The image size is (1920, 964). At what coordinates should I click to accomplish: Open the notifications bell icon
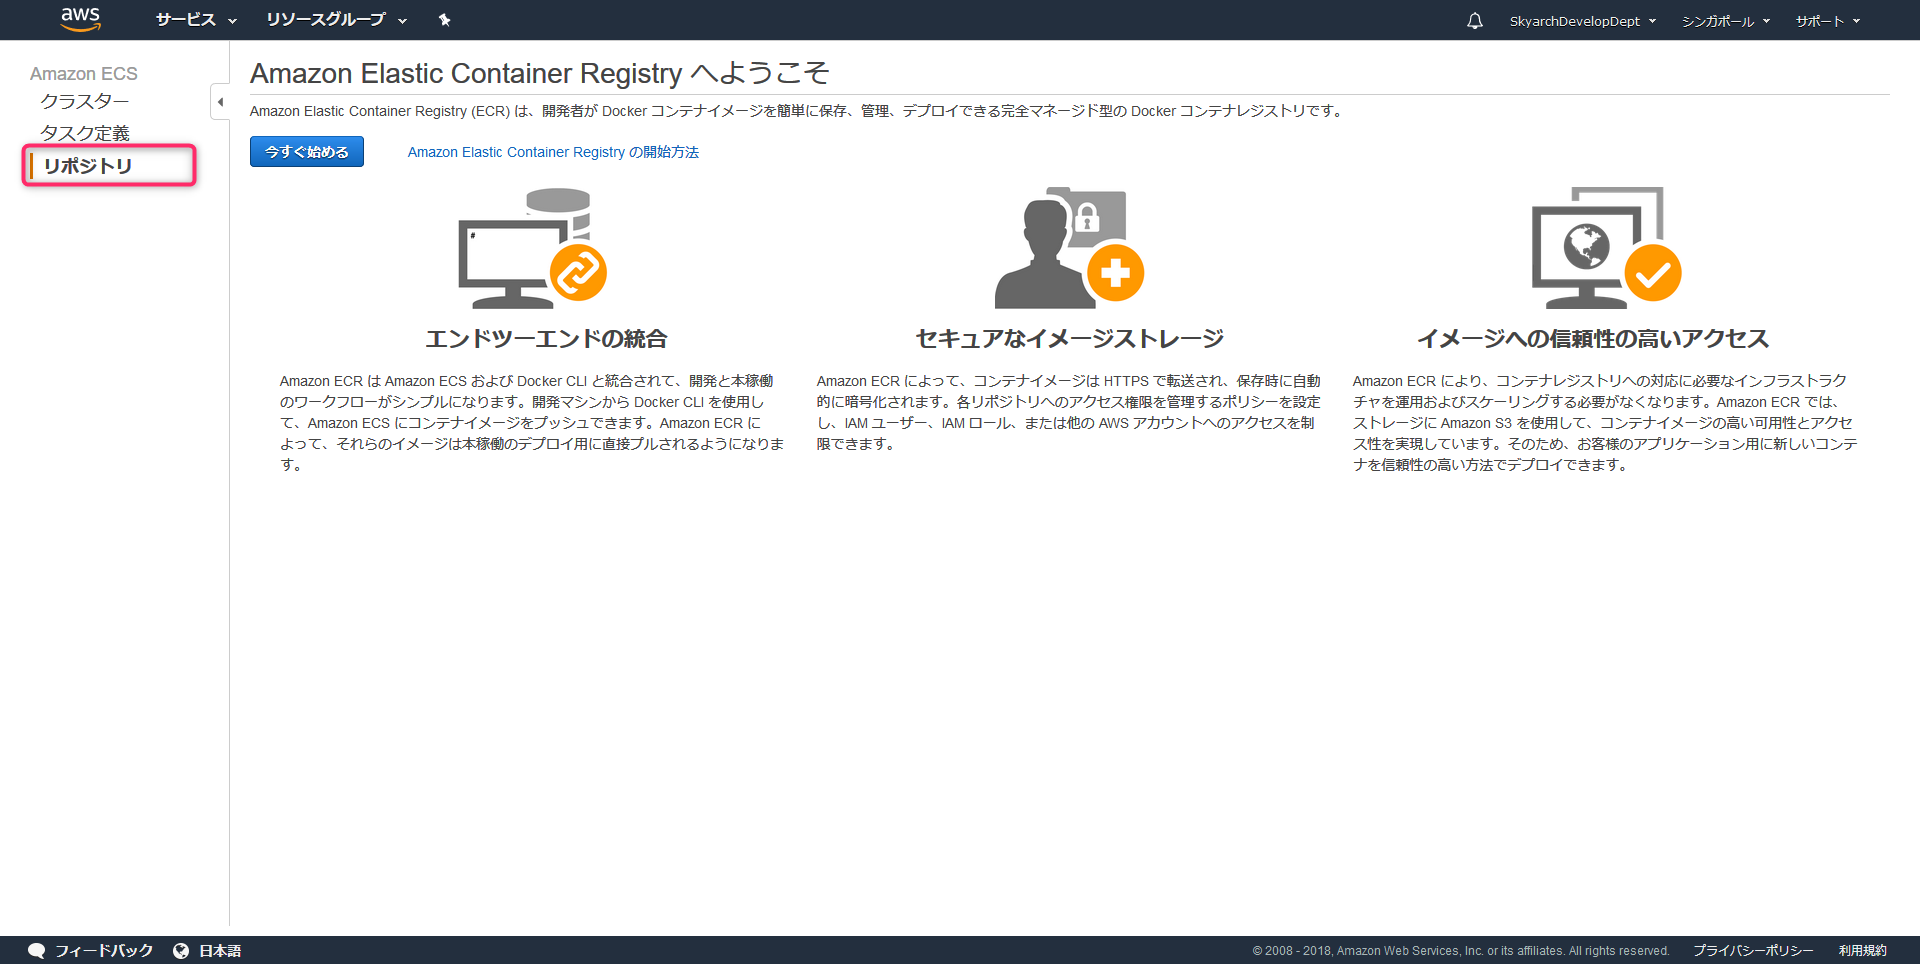tap(1475, 21)
